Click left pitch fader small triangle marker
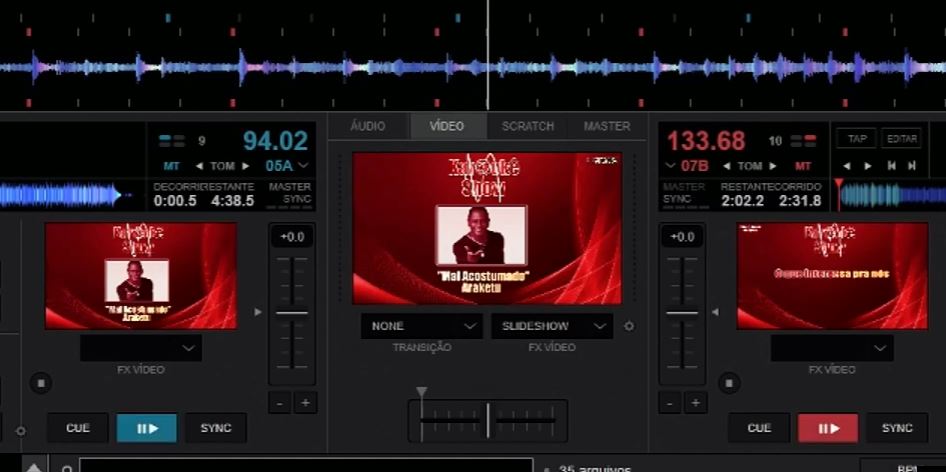946x472 pixels. [x=258, y=312]
